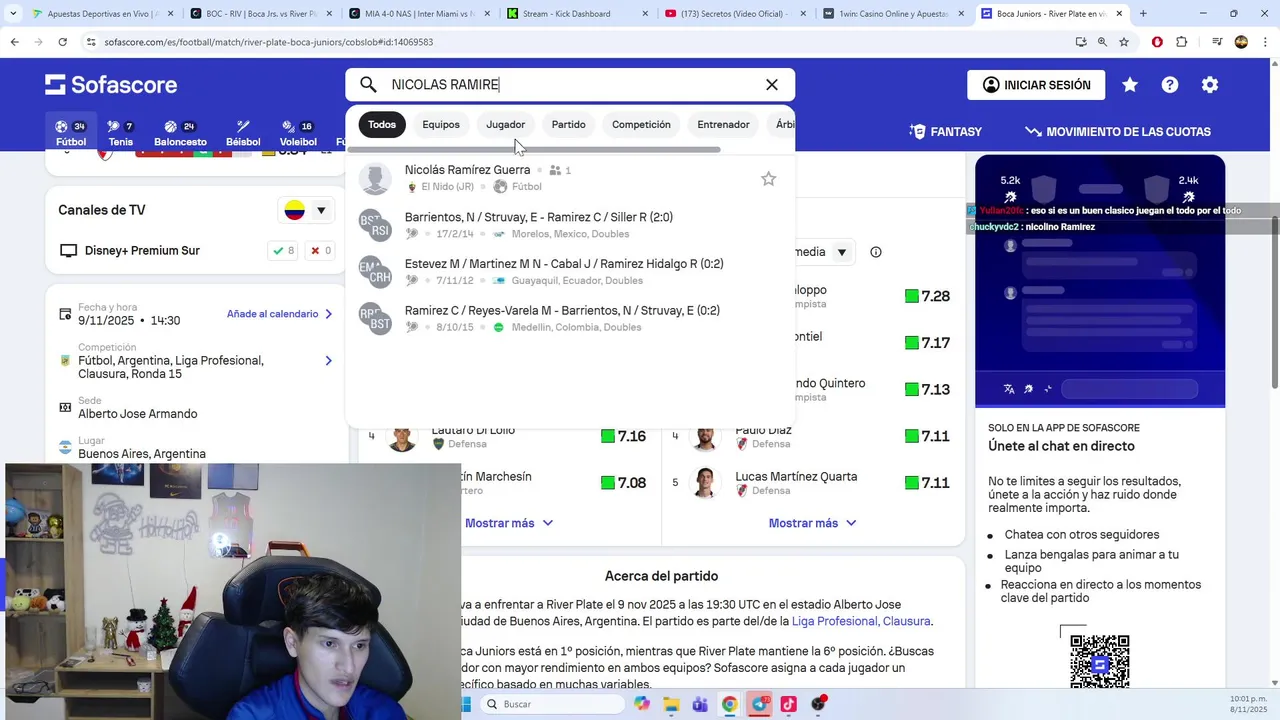Select the Voleibol sport icon
Screen dimensions: 1280x720
point(298,133)
